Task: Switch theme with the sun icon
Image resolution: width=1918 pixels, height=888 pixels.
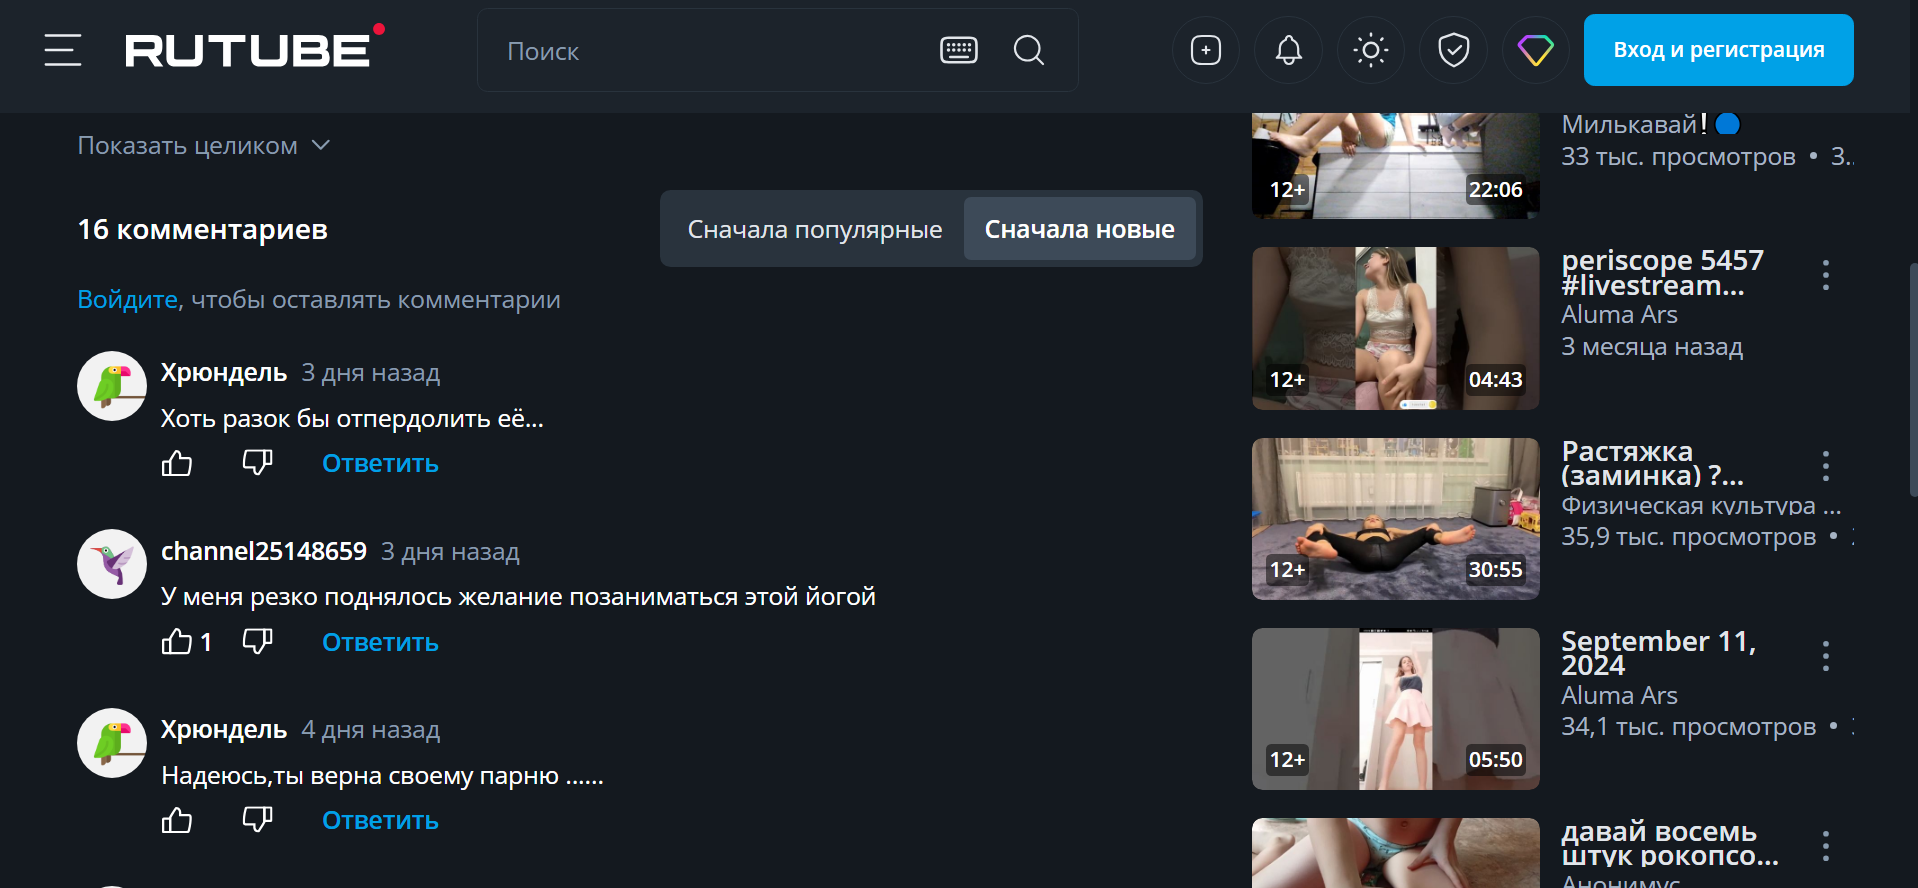Action: point(1371,50)
